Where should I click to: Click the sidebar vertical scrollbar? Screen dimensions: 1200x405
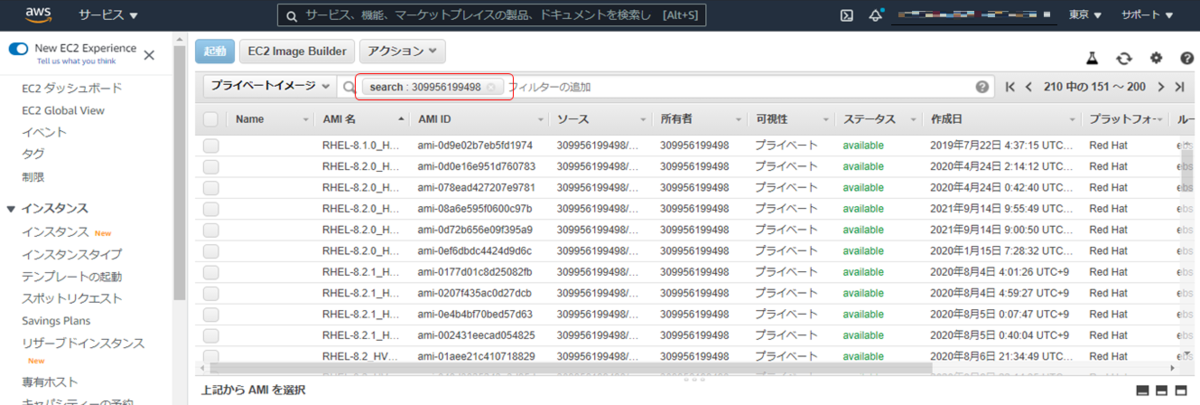click(179, 170)
